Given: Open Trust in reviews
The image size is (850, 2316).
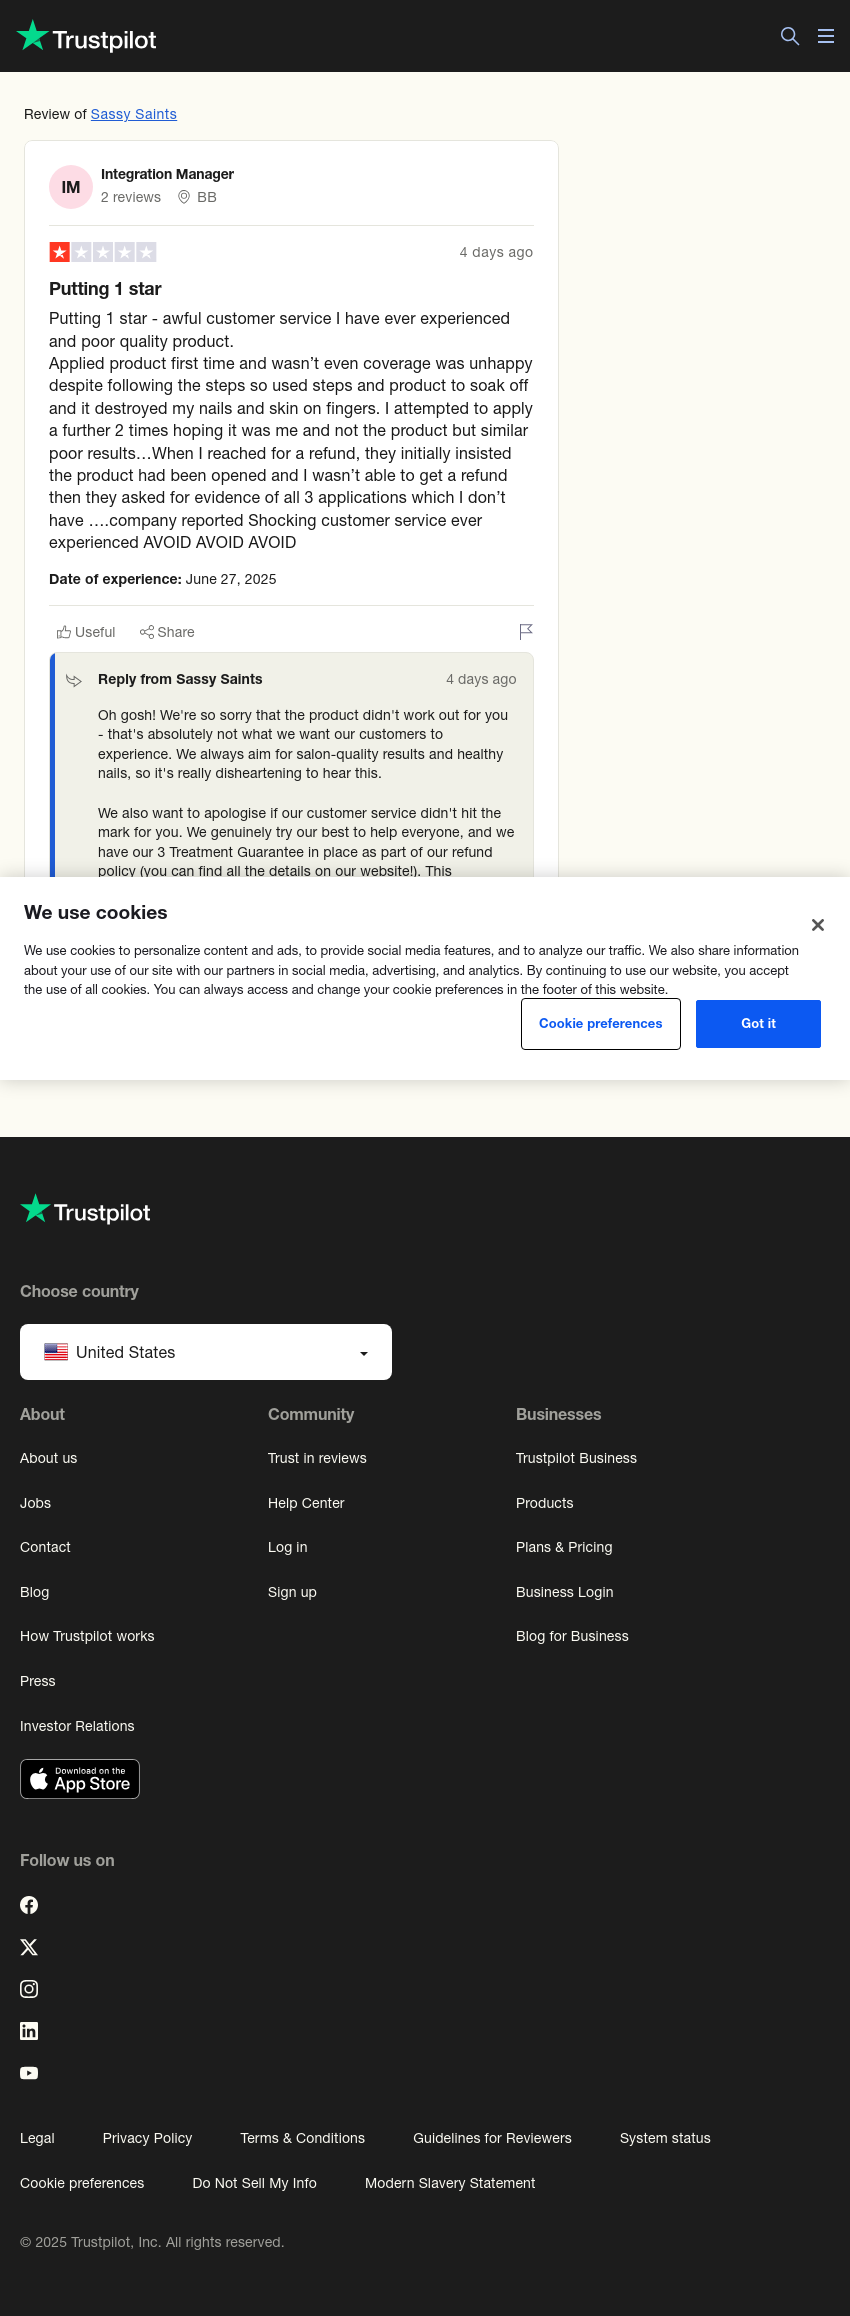Looking at the screenshot, I should click(x=317, y=1458).
